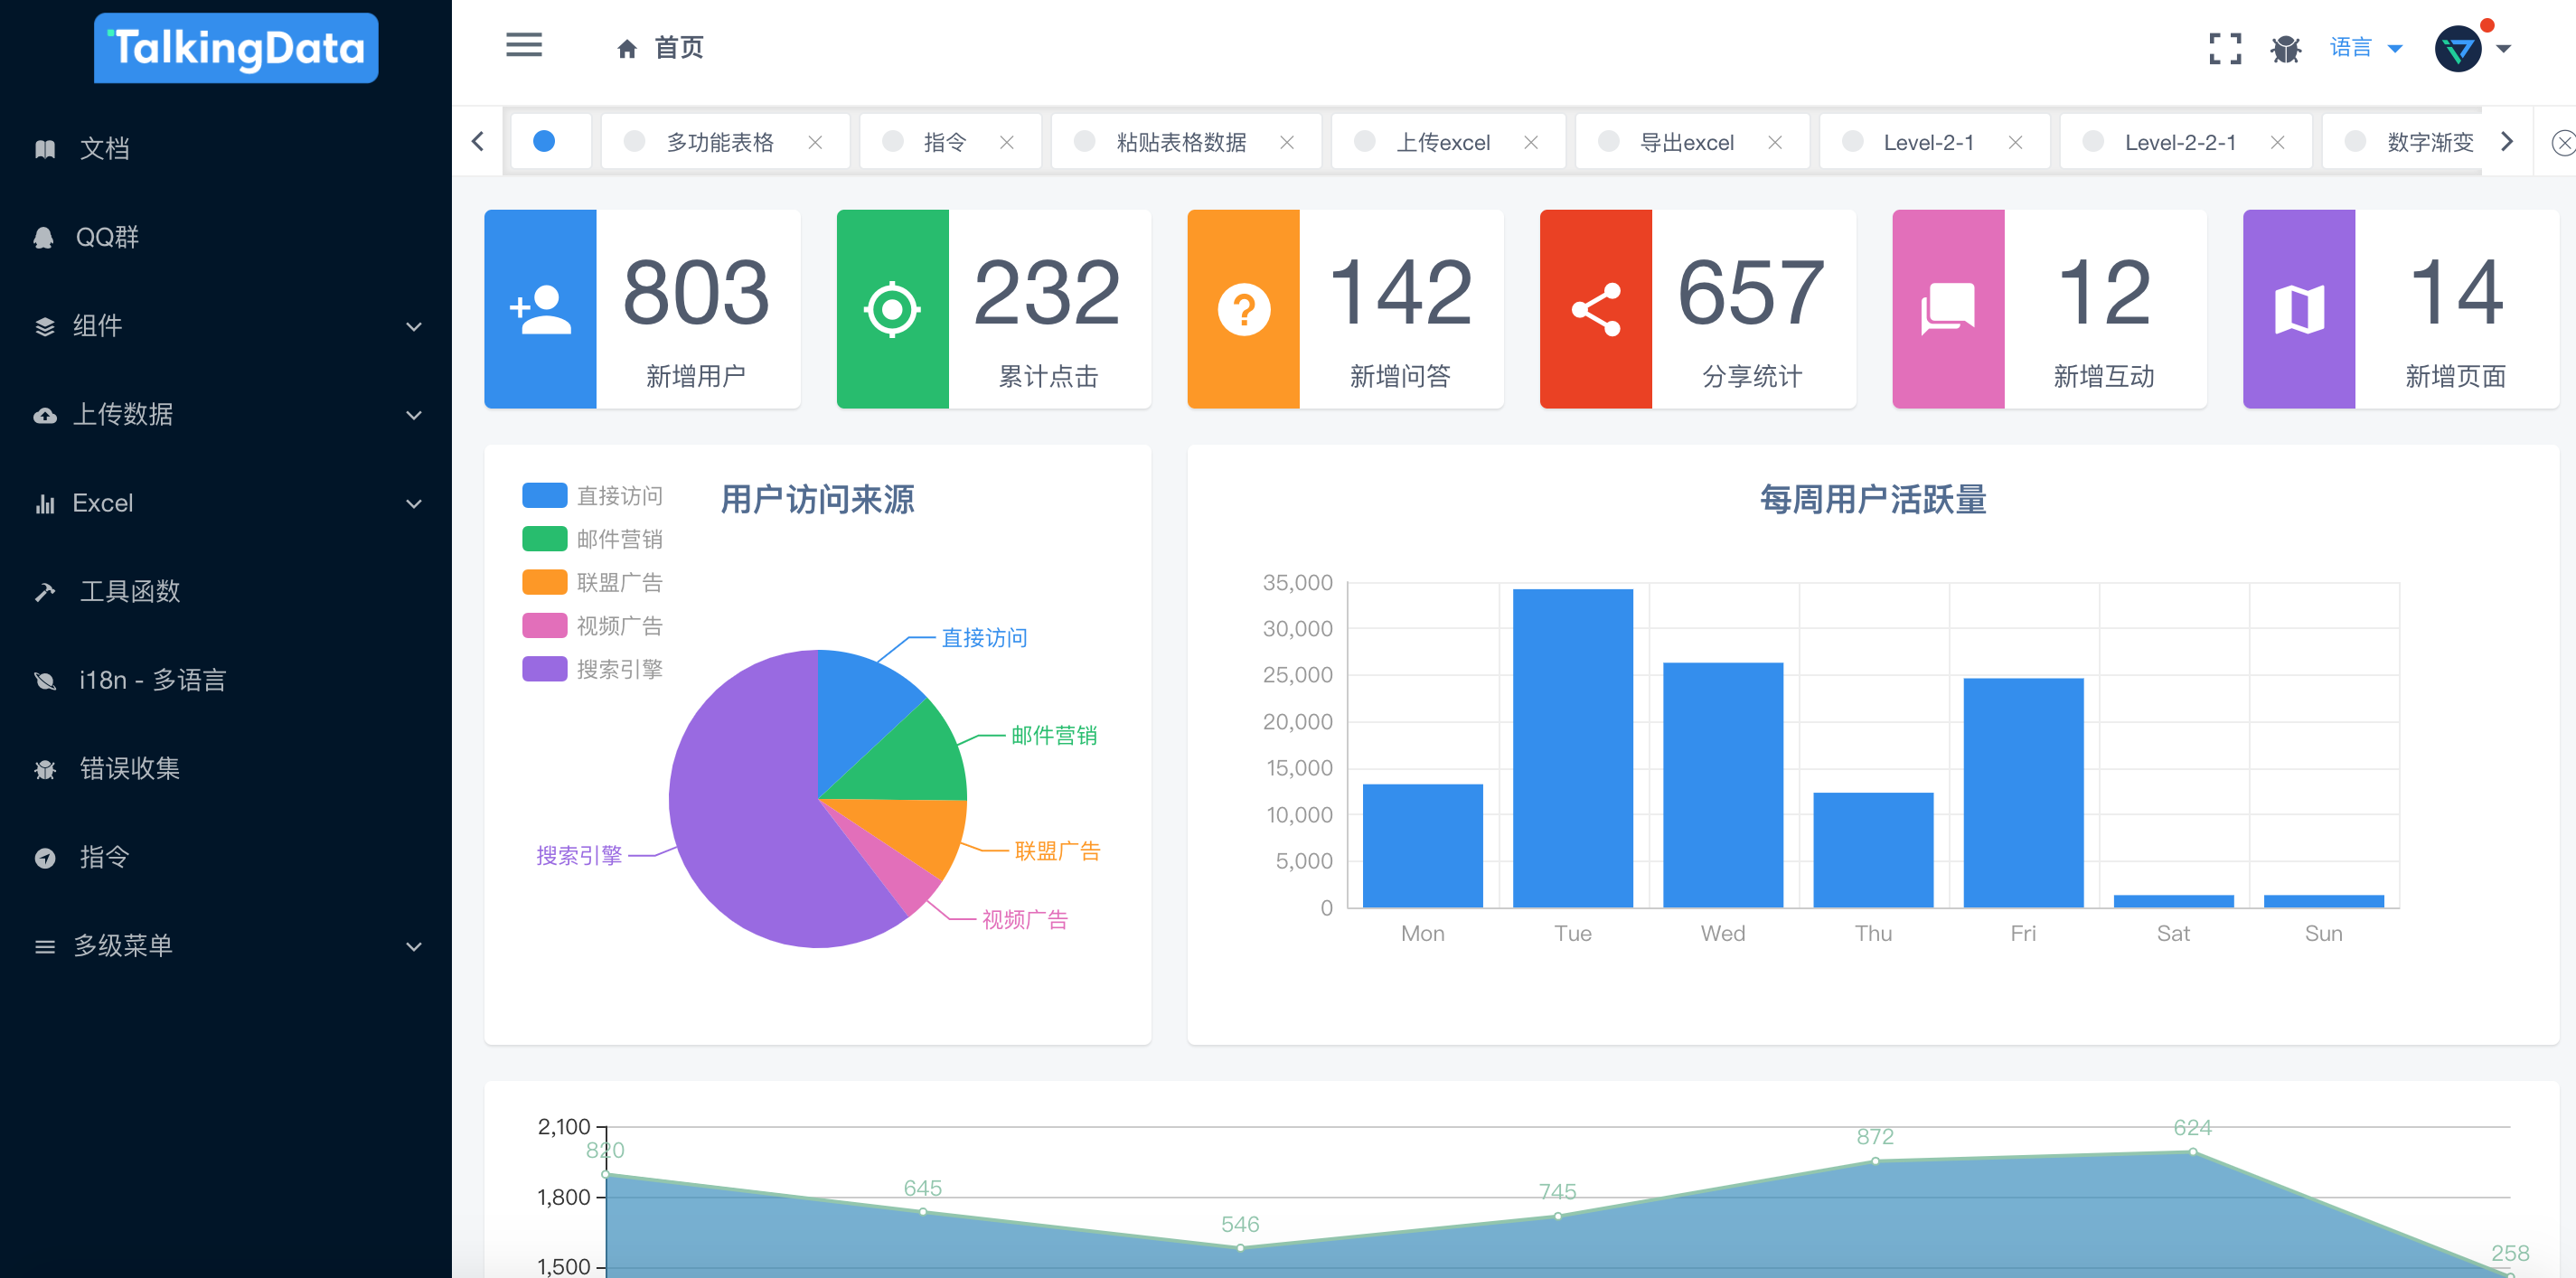Enter fullscreen mode via the fullscreen icon
This screenshot has width=2576, height=1278.
(x=2224, y=47)
